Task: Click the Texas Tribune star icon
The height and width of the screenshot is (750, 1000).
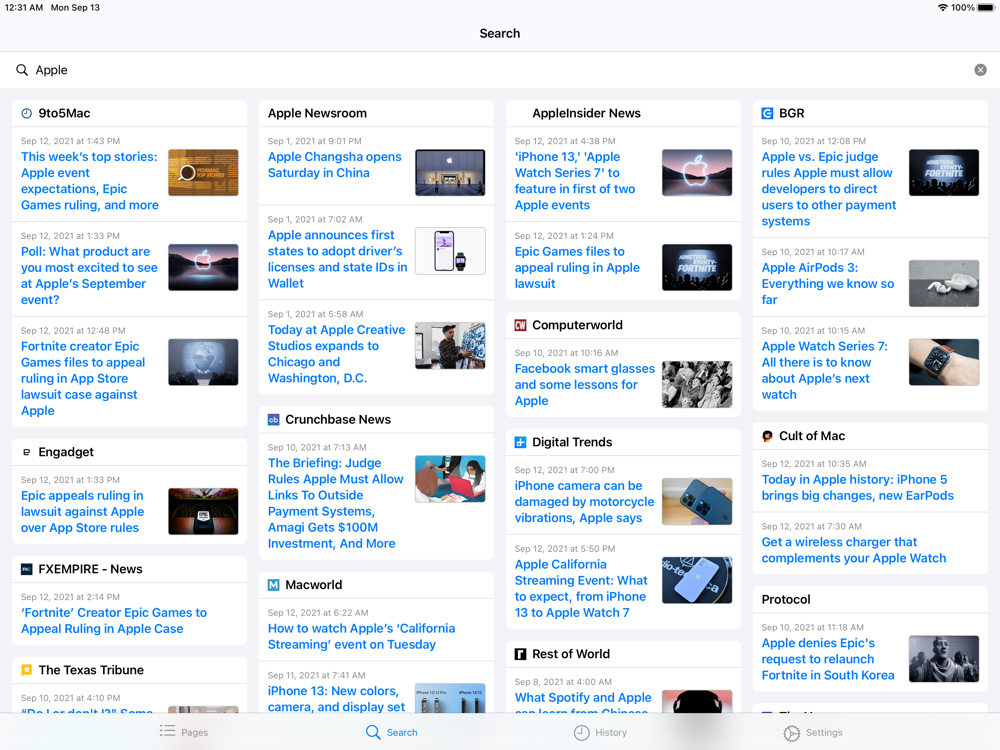Action: tap(27, 670)
